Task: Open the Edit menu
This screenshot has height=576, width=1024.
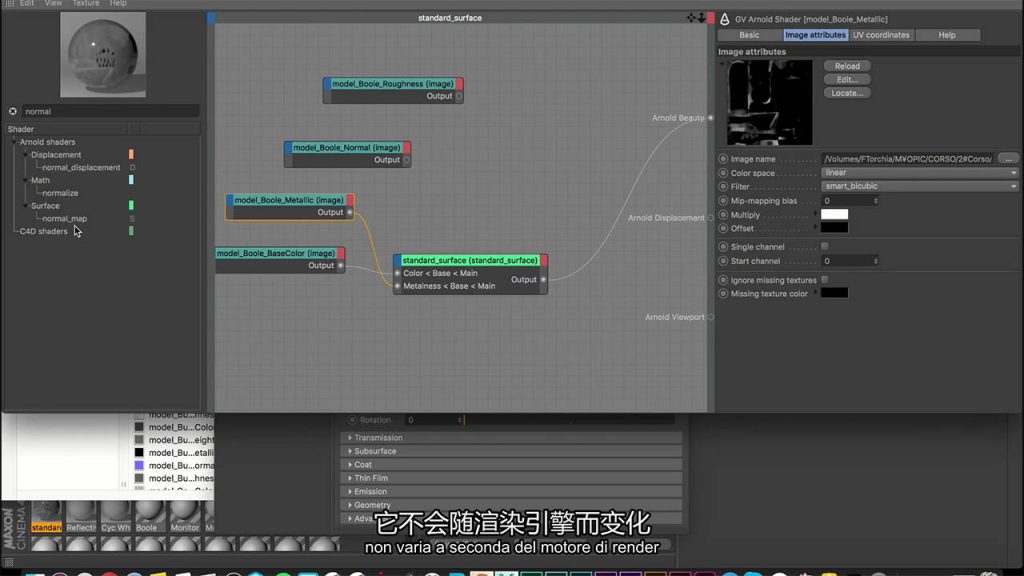Action: (x=27, y=3)
